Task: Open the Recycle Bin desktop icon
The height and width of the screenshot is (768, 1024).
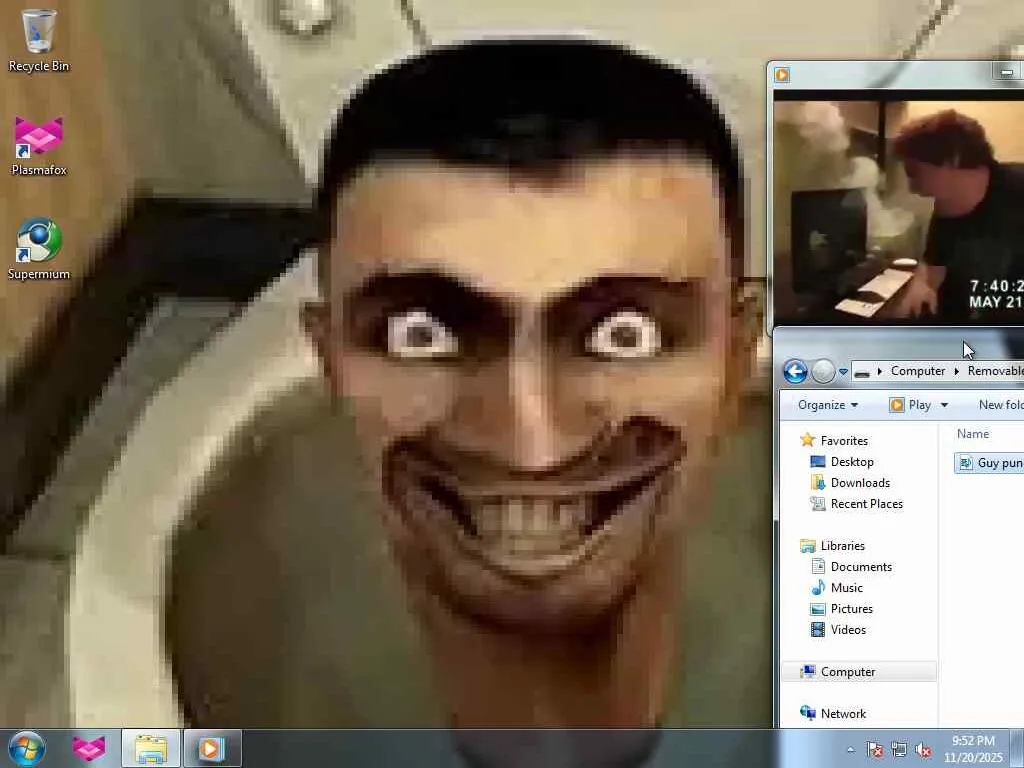Action: click(x=39, y=40)
